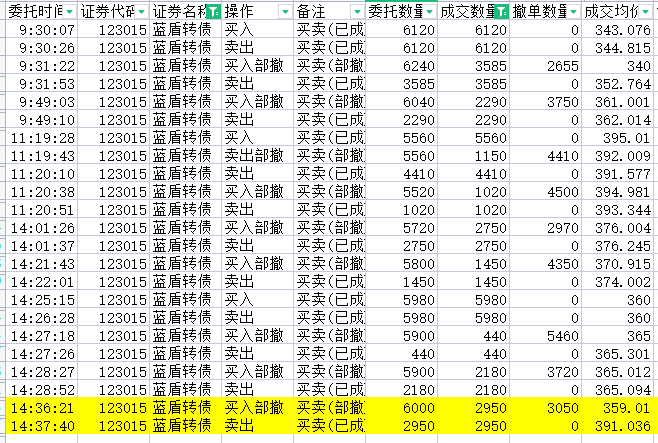Click average price cell 344.815
The height and width of the screenshot is (443, 658).
point(619,48)
